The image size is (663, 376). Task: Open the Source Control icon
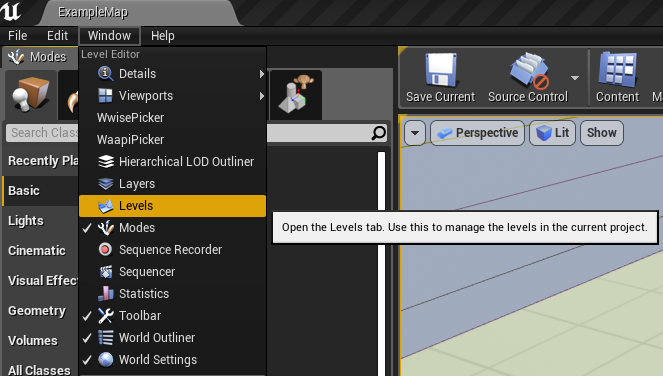coord(529,70)
